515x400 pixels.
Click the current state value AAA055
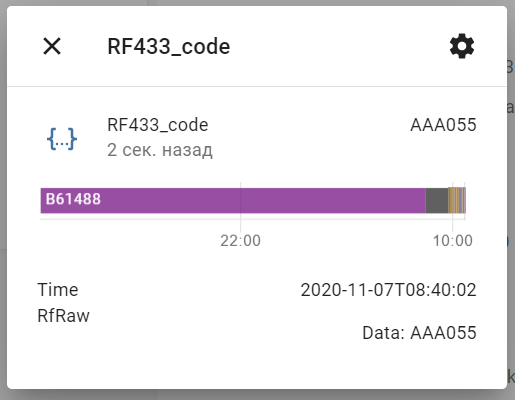[443, 125]
